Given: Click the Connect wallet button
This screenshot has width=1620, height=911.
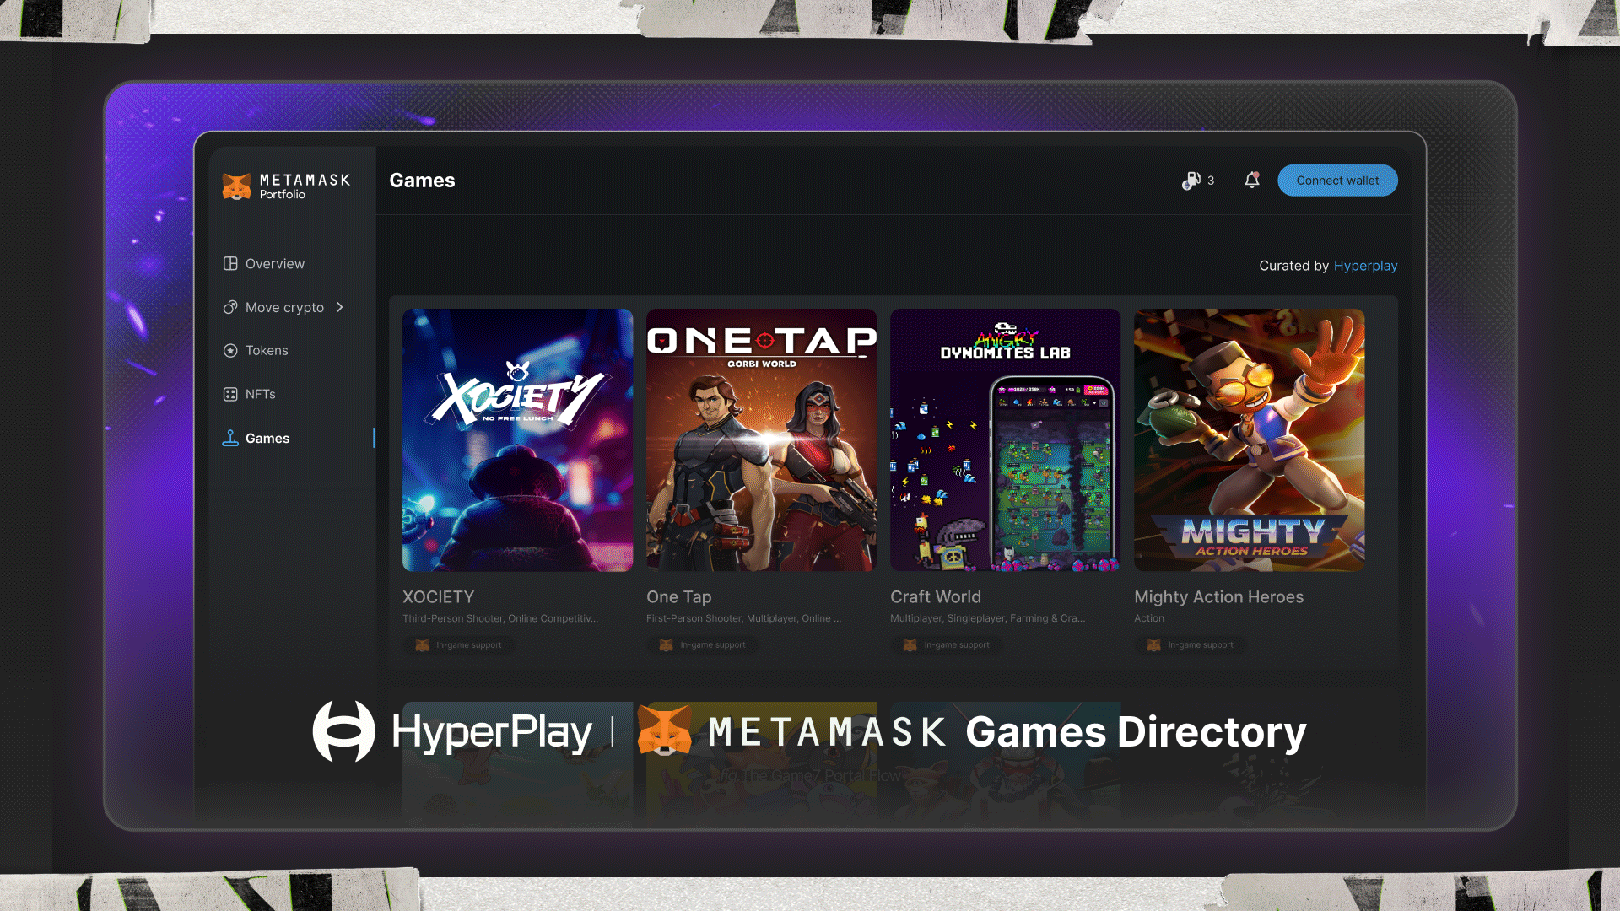Looking at the screenshot, I should coord(1337,181).
